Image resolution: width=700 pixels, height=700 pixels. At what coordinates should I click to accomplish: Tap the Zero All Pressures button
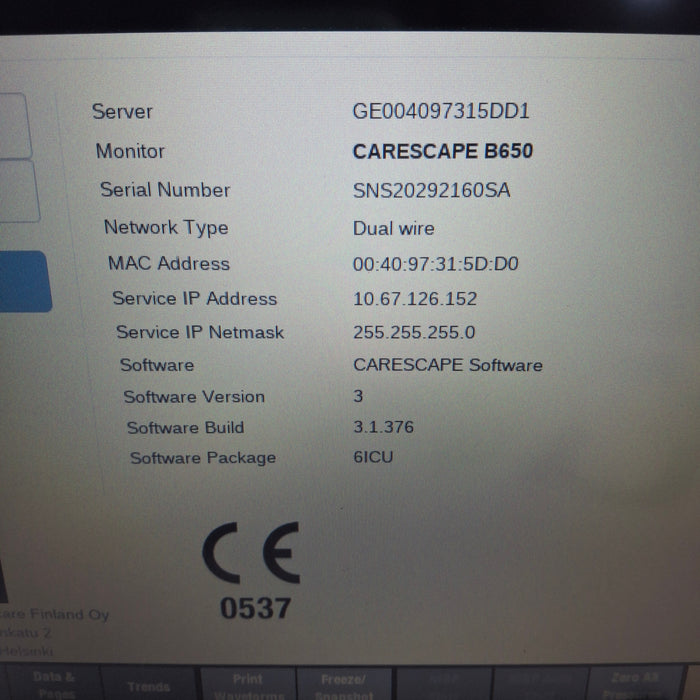(x=635, y=684)
